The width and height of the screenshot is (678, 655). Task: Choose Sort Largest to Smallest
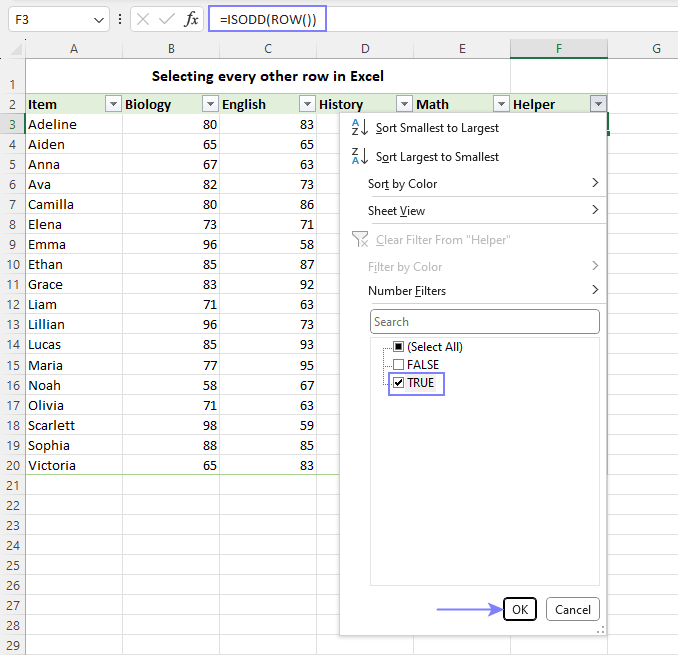(x=437, y=157)
